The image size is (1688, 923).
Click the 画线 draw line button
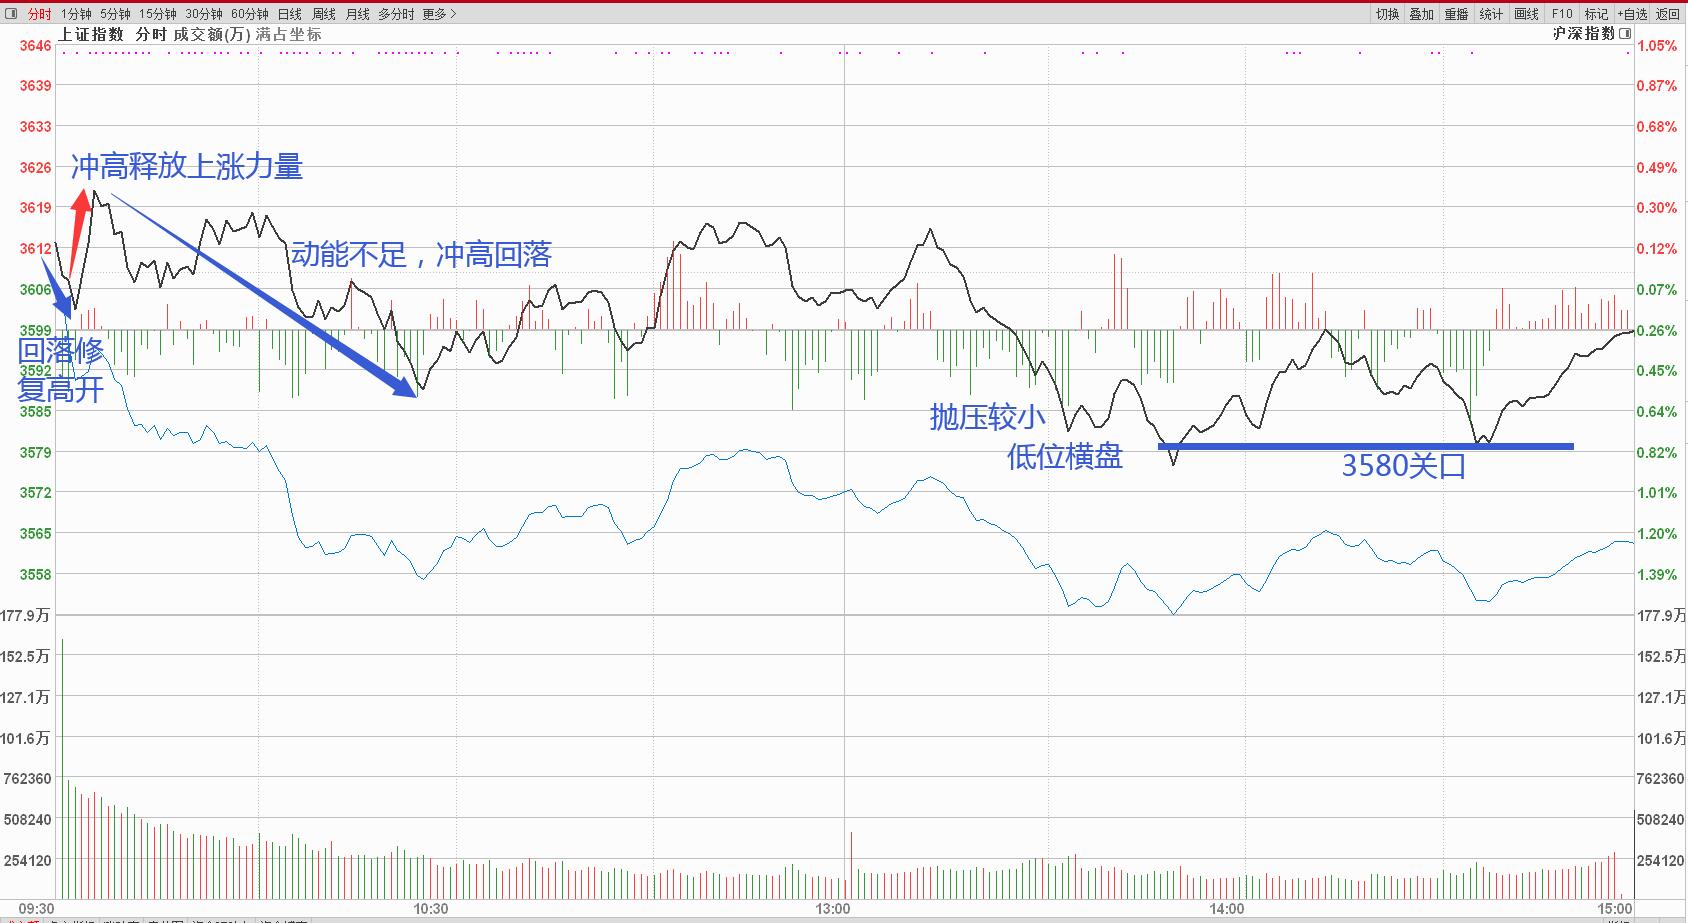[x=1526, y=14]
